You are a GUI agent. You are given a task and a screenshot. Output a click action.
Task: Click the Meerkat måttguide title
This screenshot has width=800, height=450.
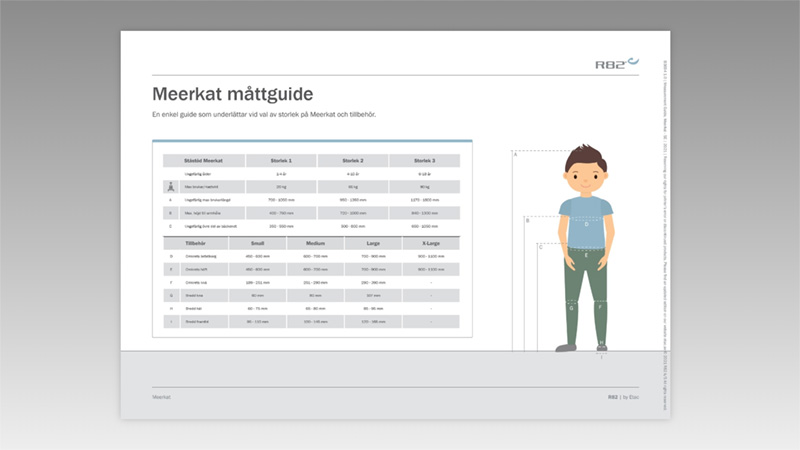(x=232, y=95)
